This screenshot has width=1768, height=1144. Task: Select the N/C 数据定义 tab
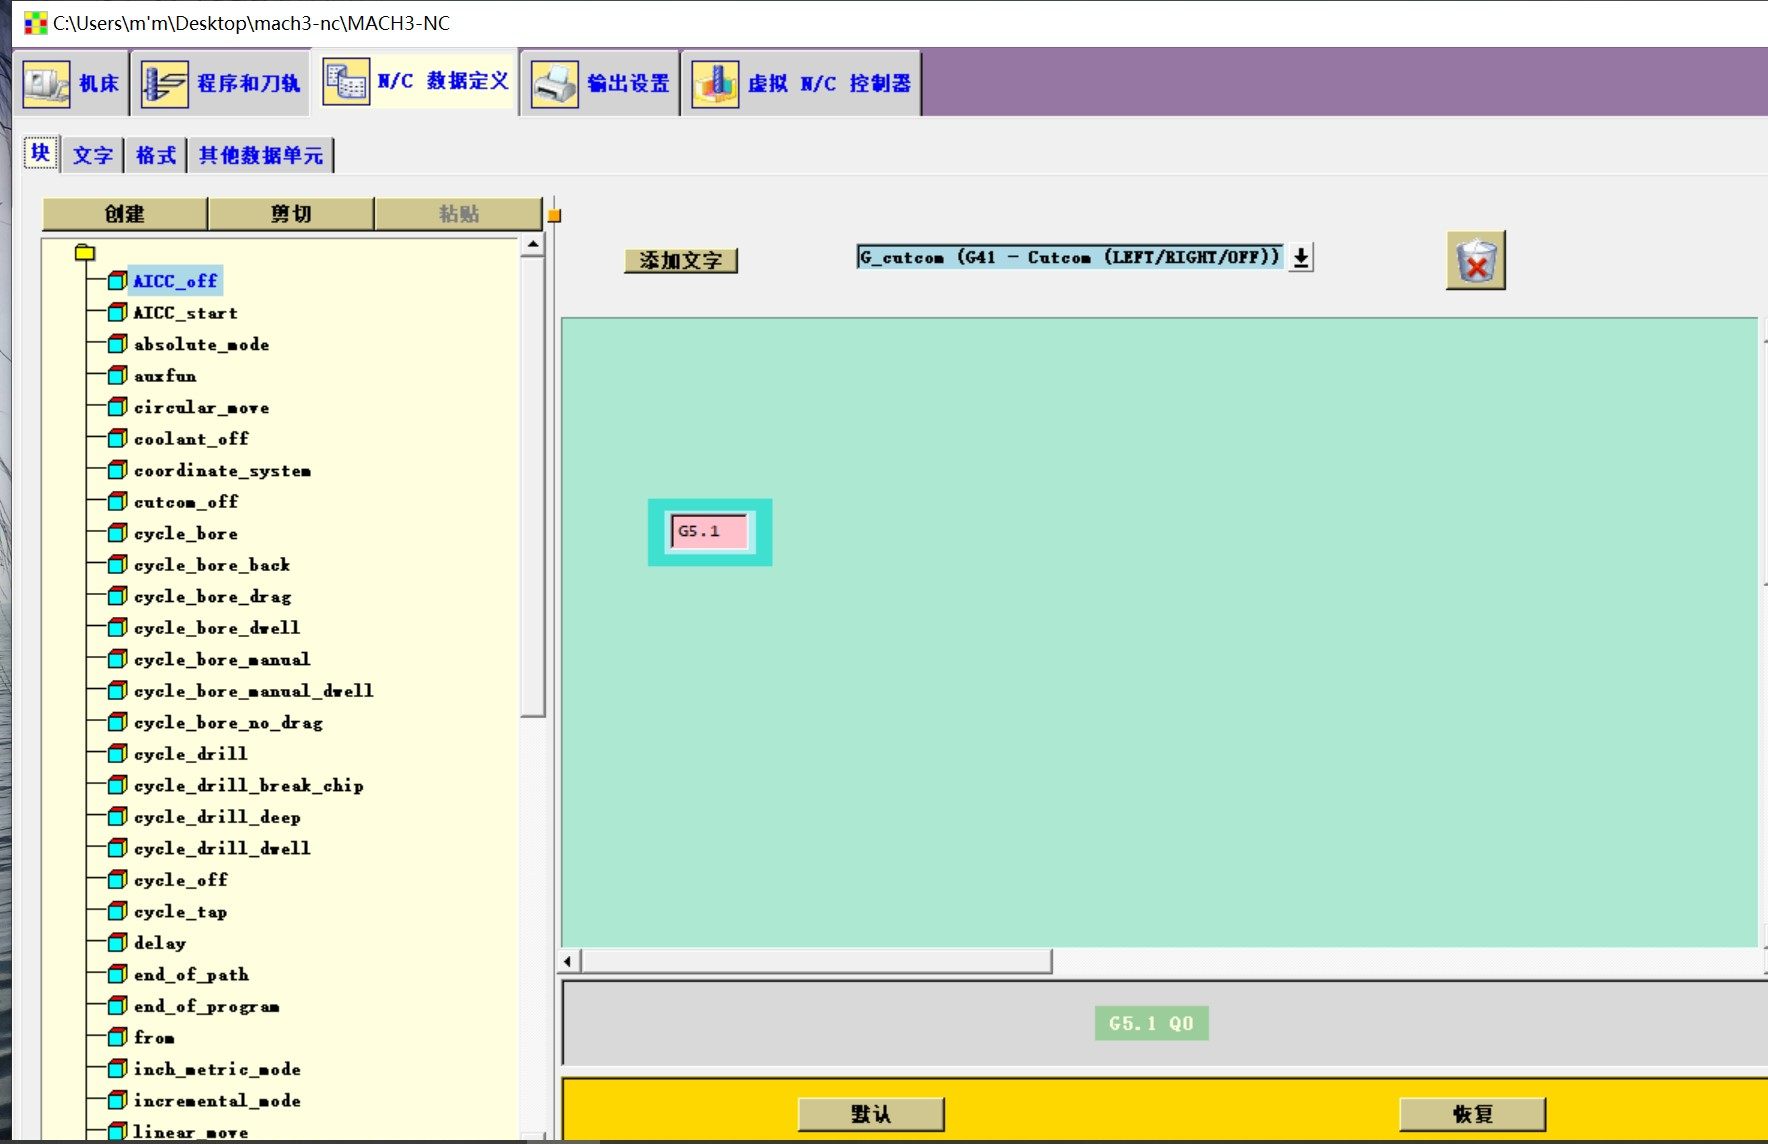(416, 82)
